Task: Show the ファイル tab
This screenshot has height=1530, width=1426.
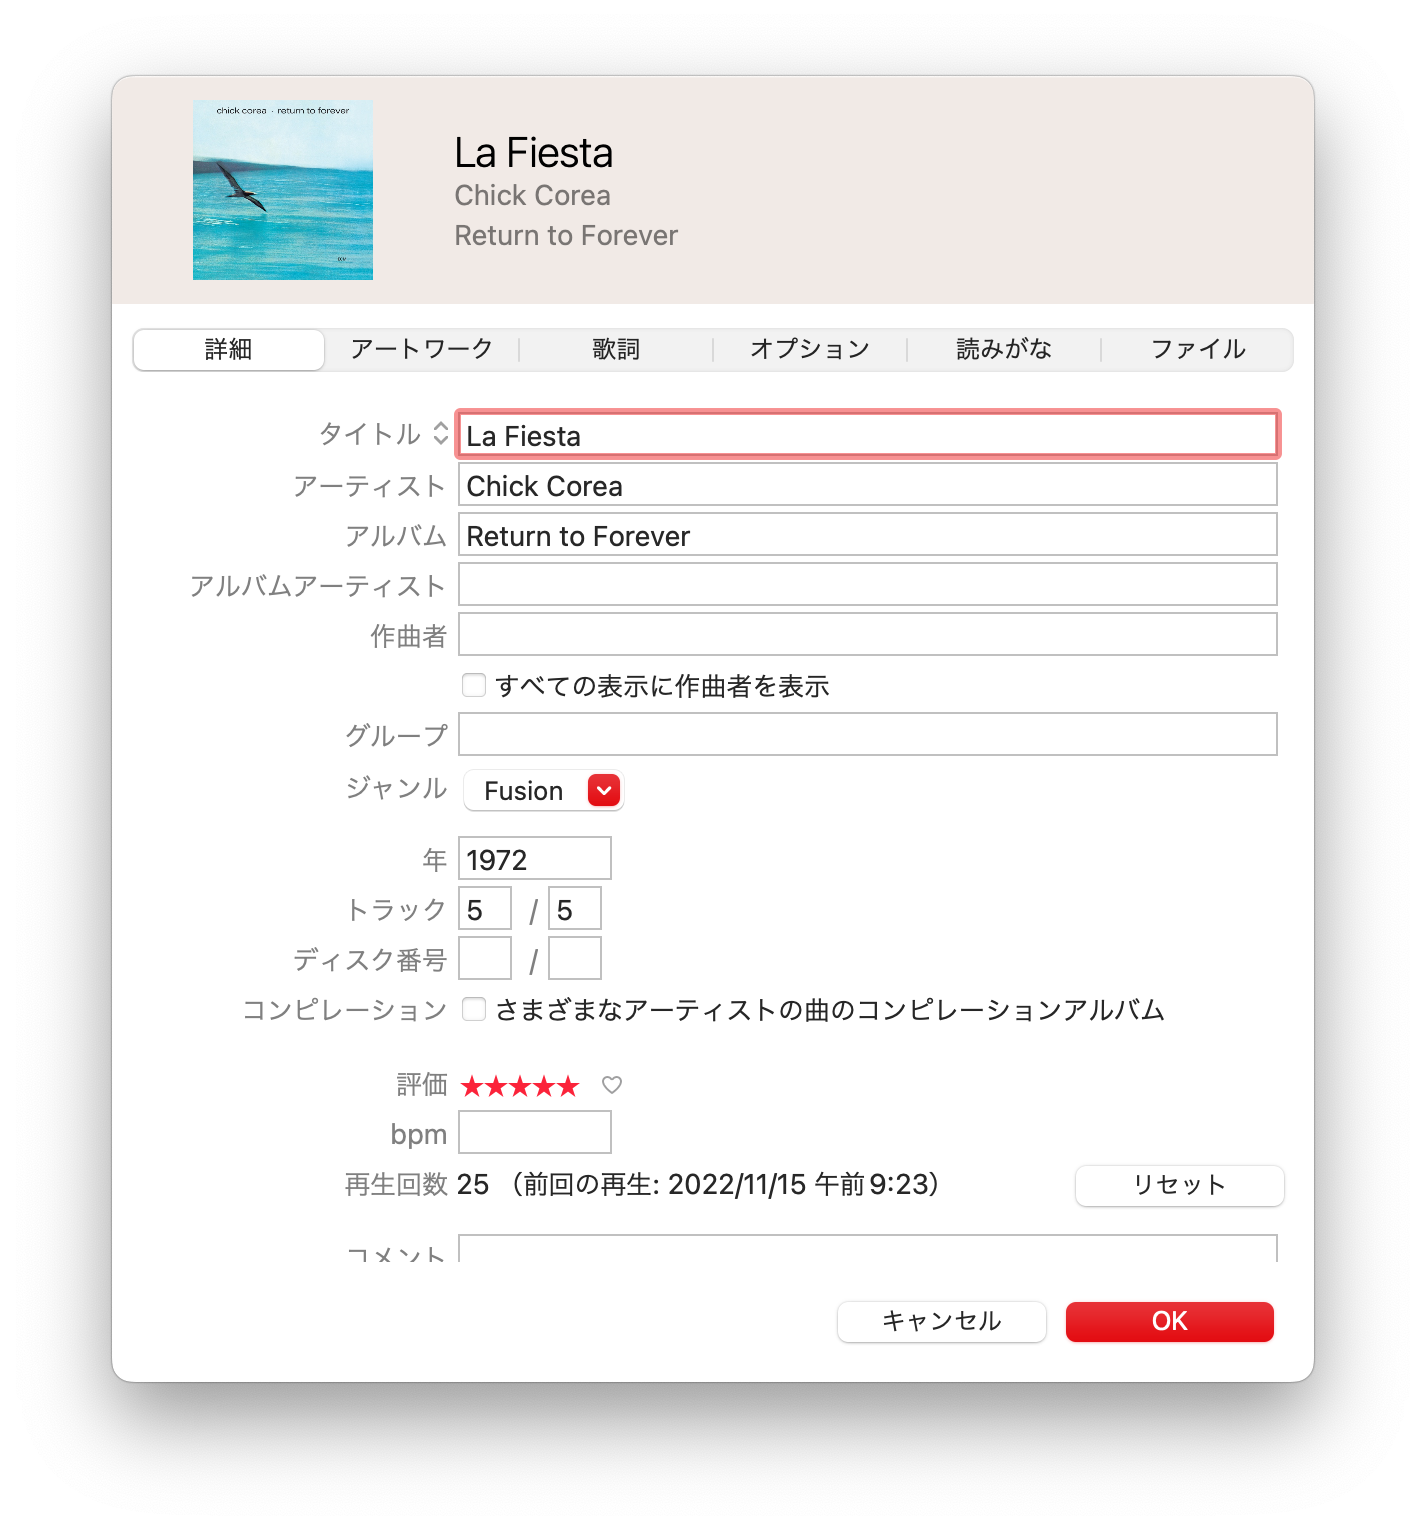Action: (1198, 349)
